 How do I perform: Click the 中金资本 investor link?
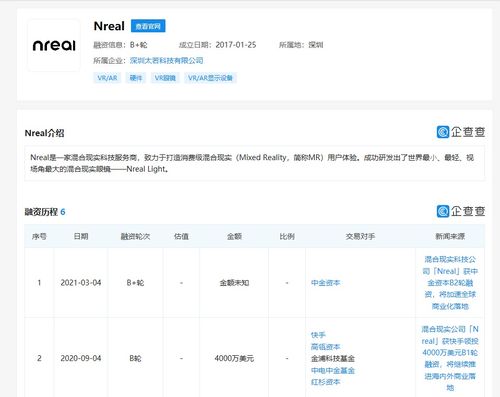325,283
